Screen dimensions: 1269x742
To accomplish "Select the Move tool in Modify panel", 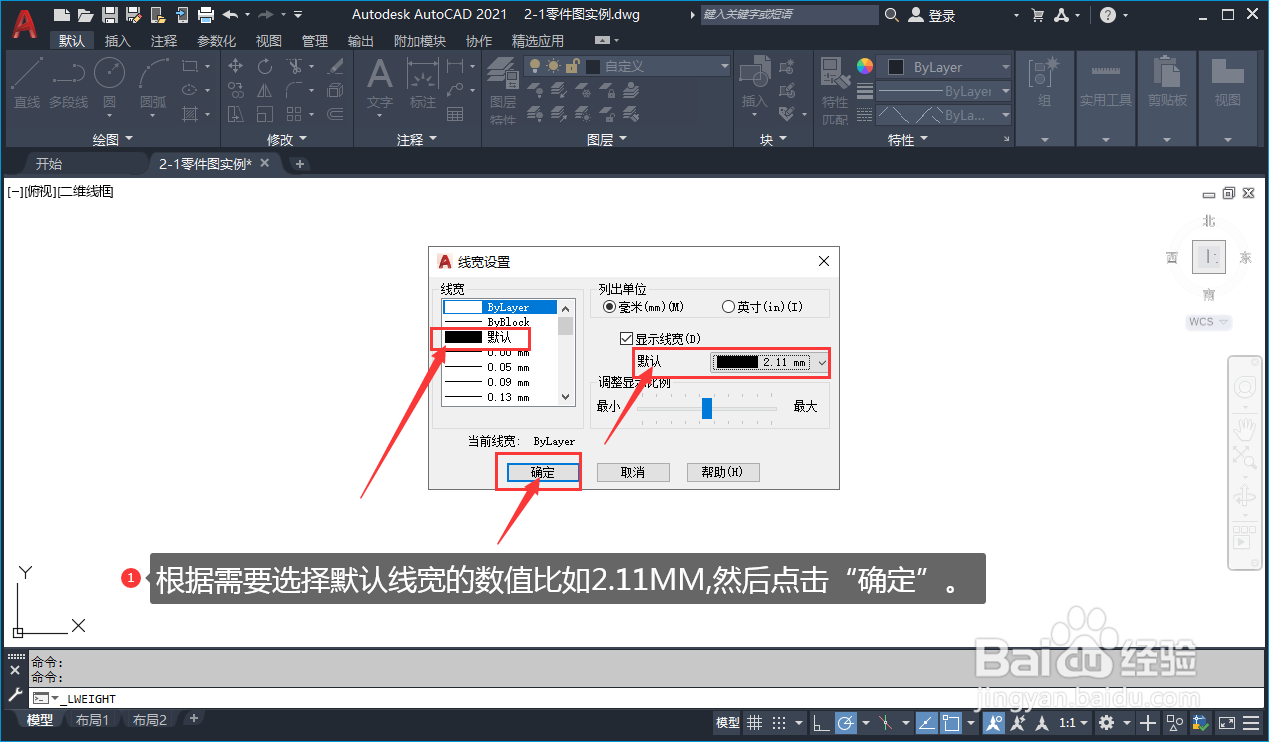I will (236, 66).
